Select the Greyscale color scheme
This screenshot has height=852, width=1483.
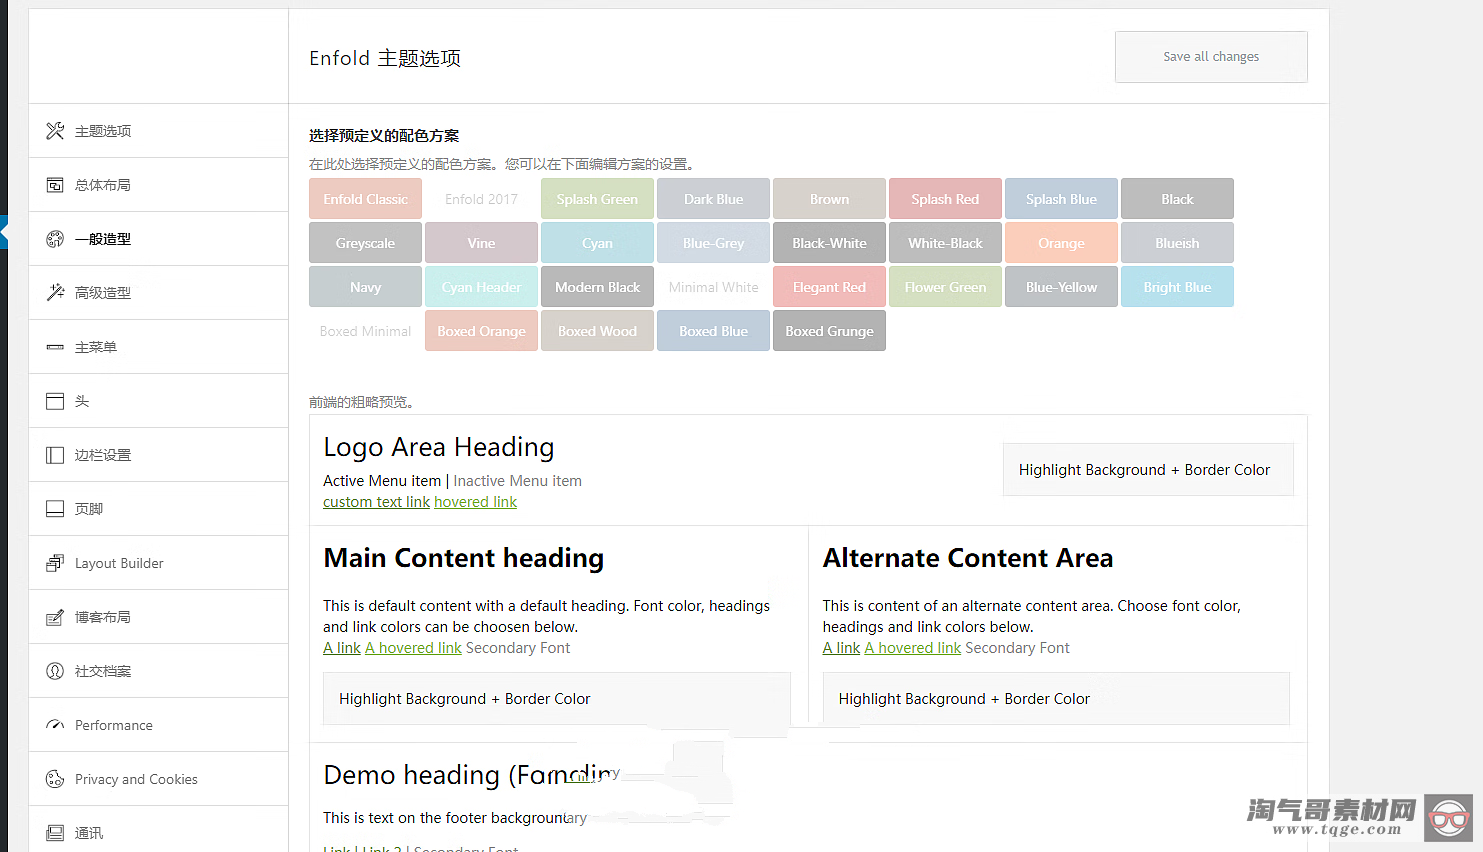365,243
